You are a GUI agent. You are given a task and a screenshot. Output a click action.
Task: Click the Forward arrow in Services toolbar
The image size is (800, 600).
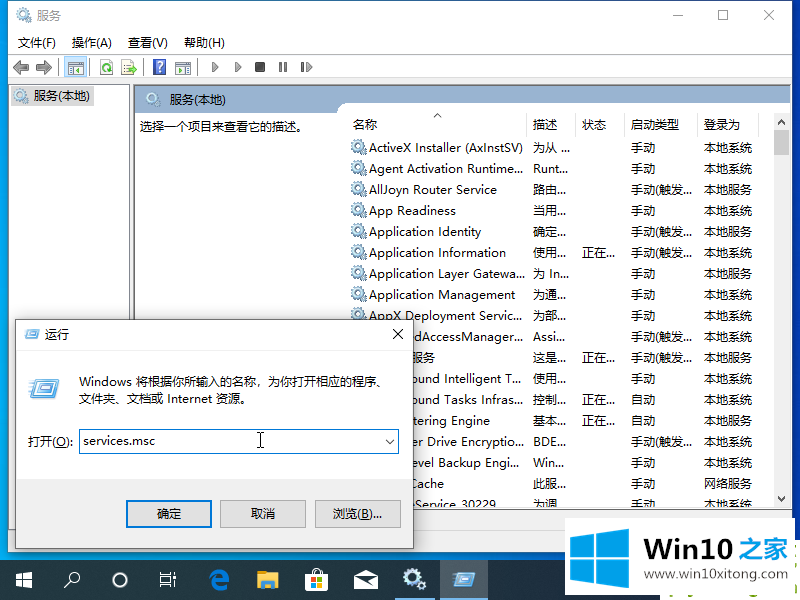44,67
